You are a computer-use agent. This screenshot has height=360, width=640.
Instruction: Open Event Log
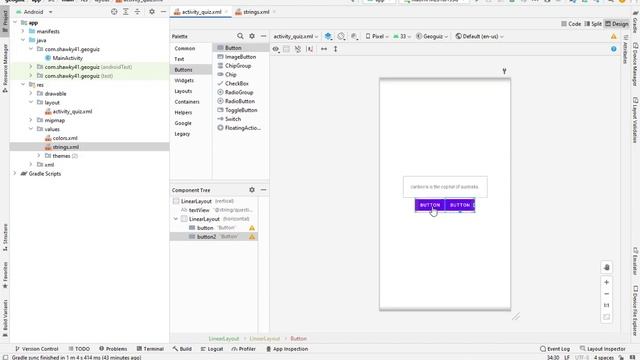point(555,349)
